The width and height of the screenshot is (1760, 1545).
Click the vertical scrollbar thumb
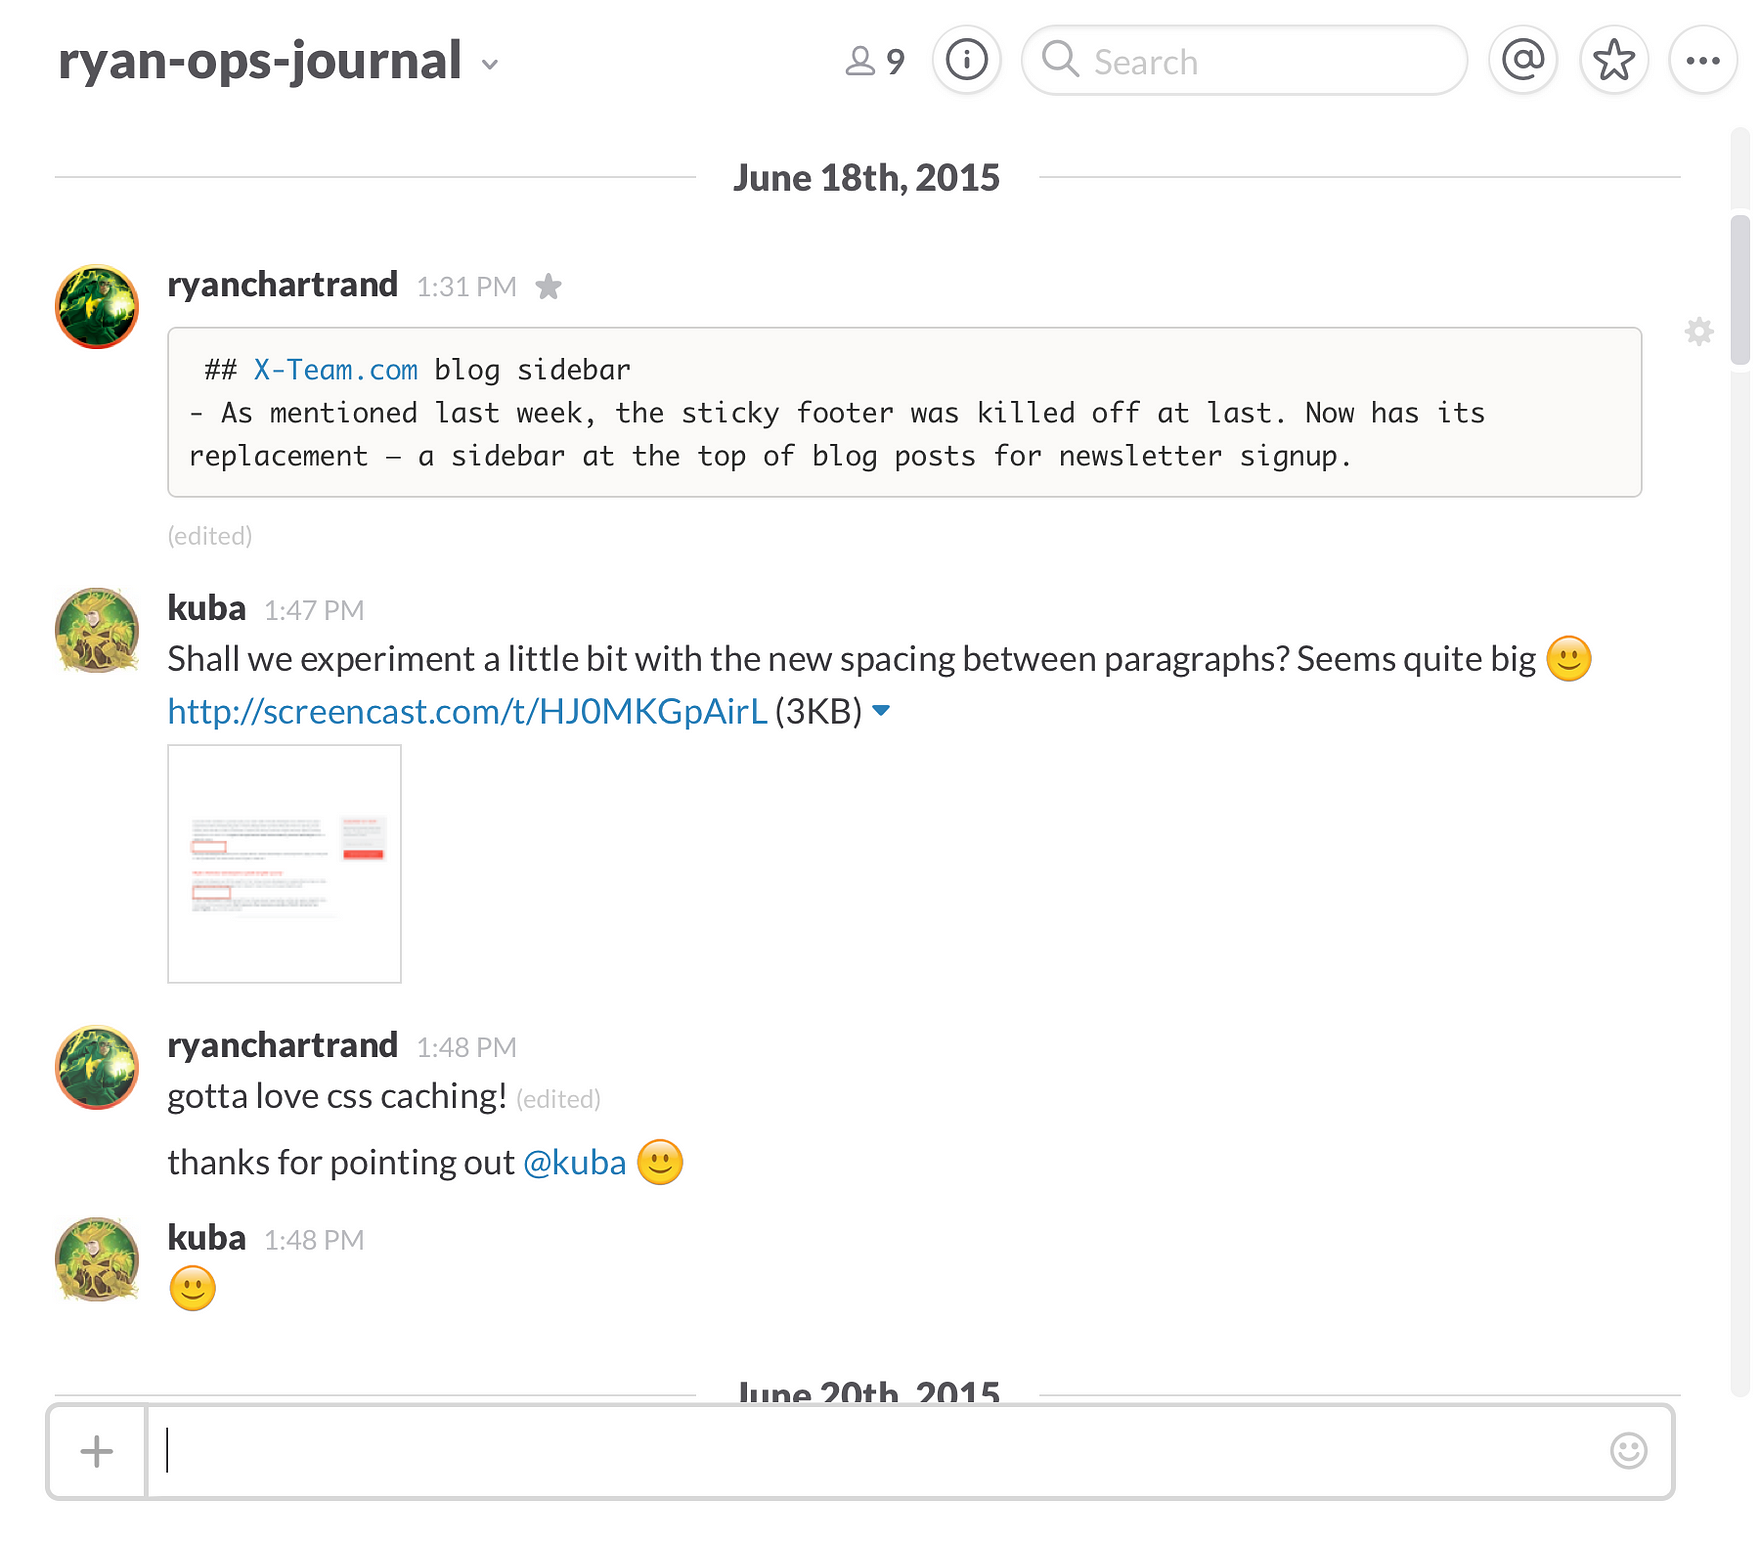[x=1740, y=290]
